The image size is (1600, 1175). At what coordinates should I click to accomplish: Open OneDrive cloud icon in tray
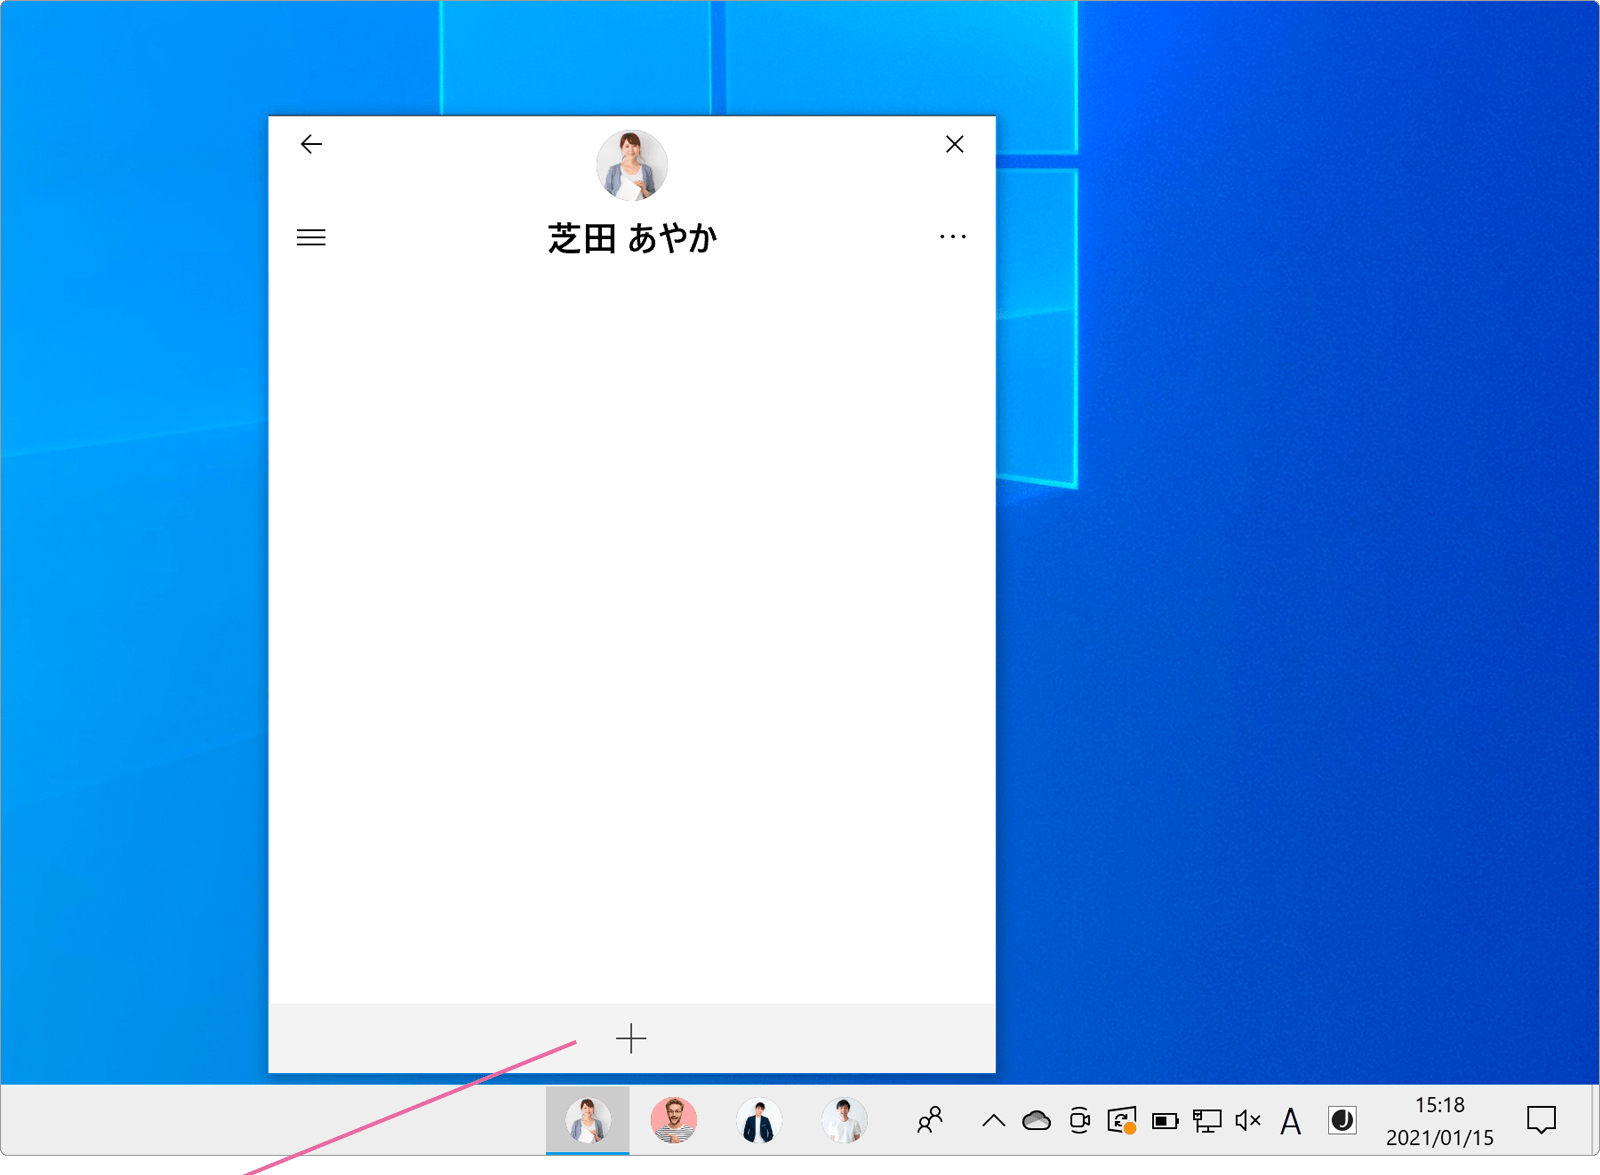(1037, 1121)
